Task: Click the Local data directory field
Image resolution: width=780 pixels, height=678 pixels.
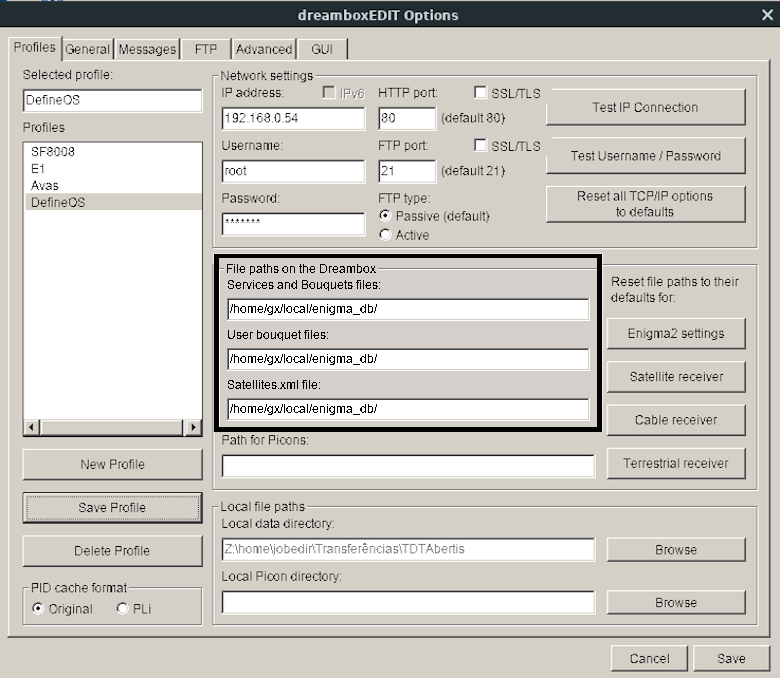Action: point(408,549)
